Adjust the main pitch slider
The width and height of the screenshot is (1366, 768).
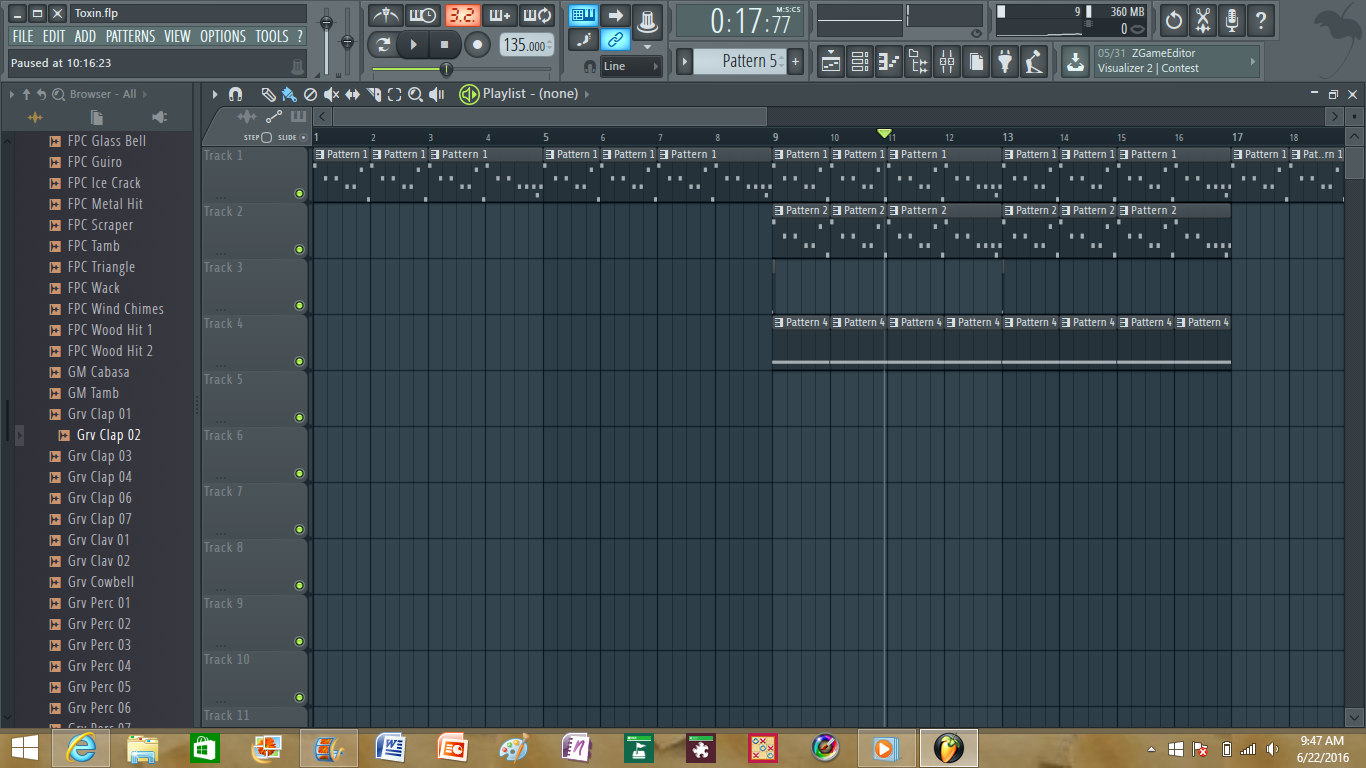coord(348,42)
